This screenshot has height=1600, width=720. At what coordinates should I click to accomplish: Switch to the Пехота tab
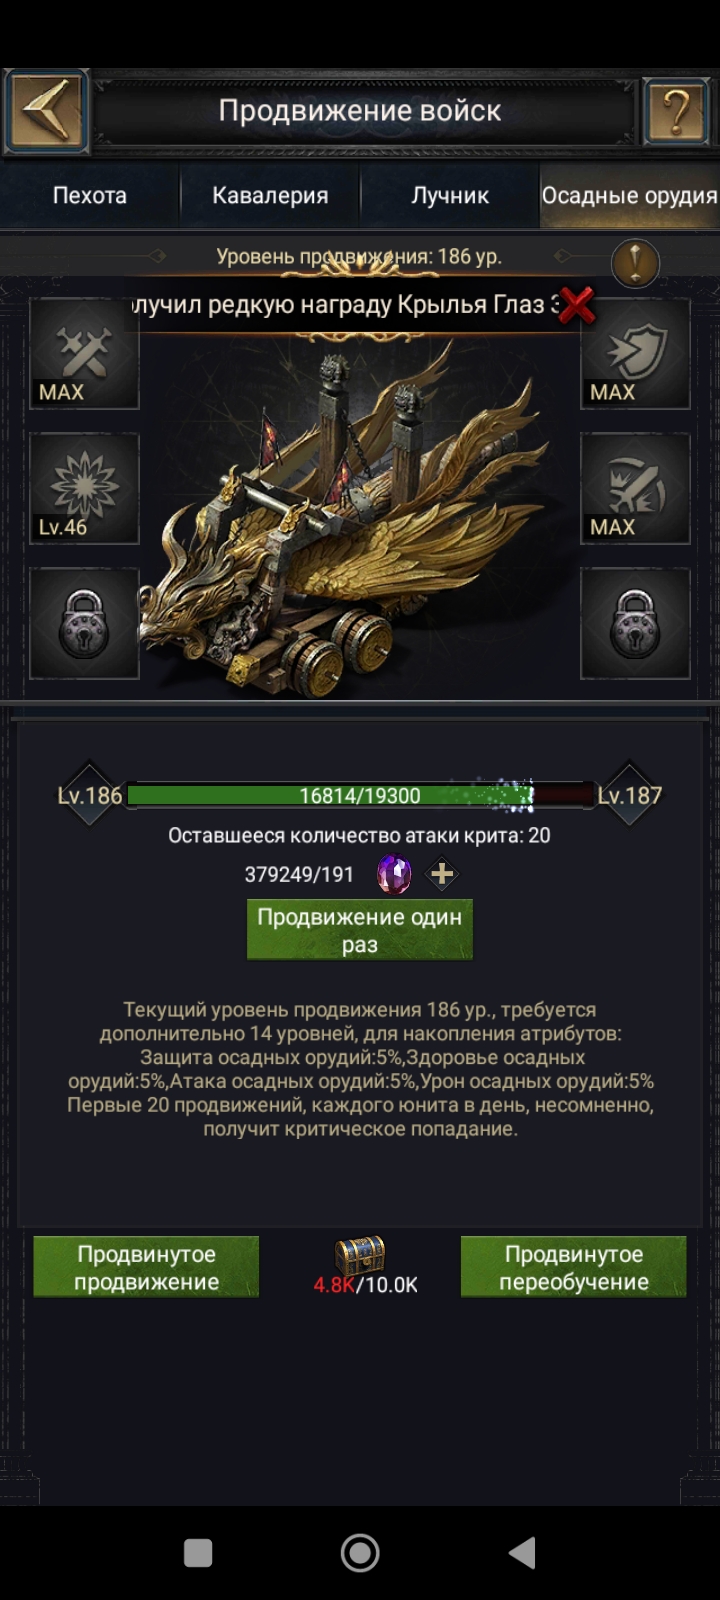pos(90,195)
